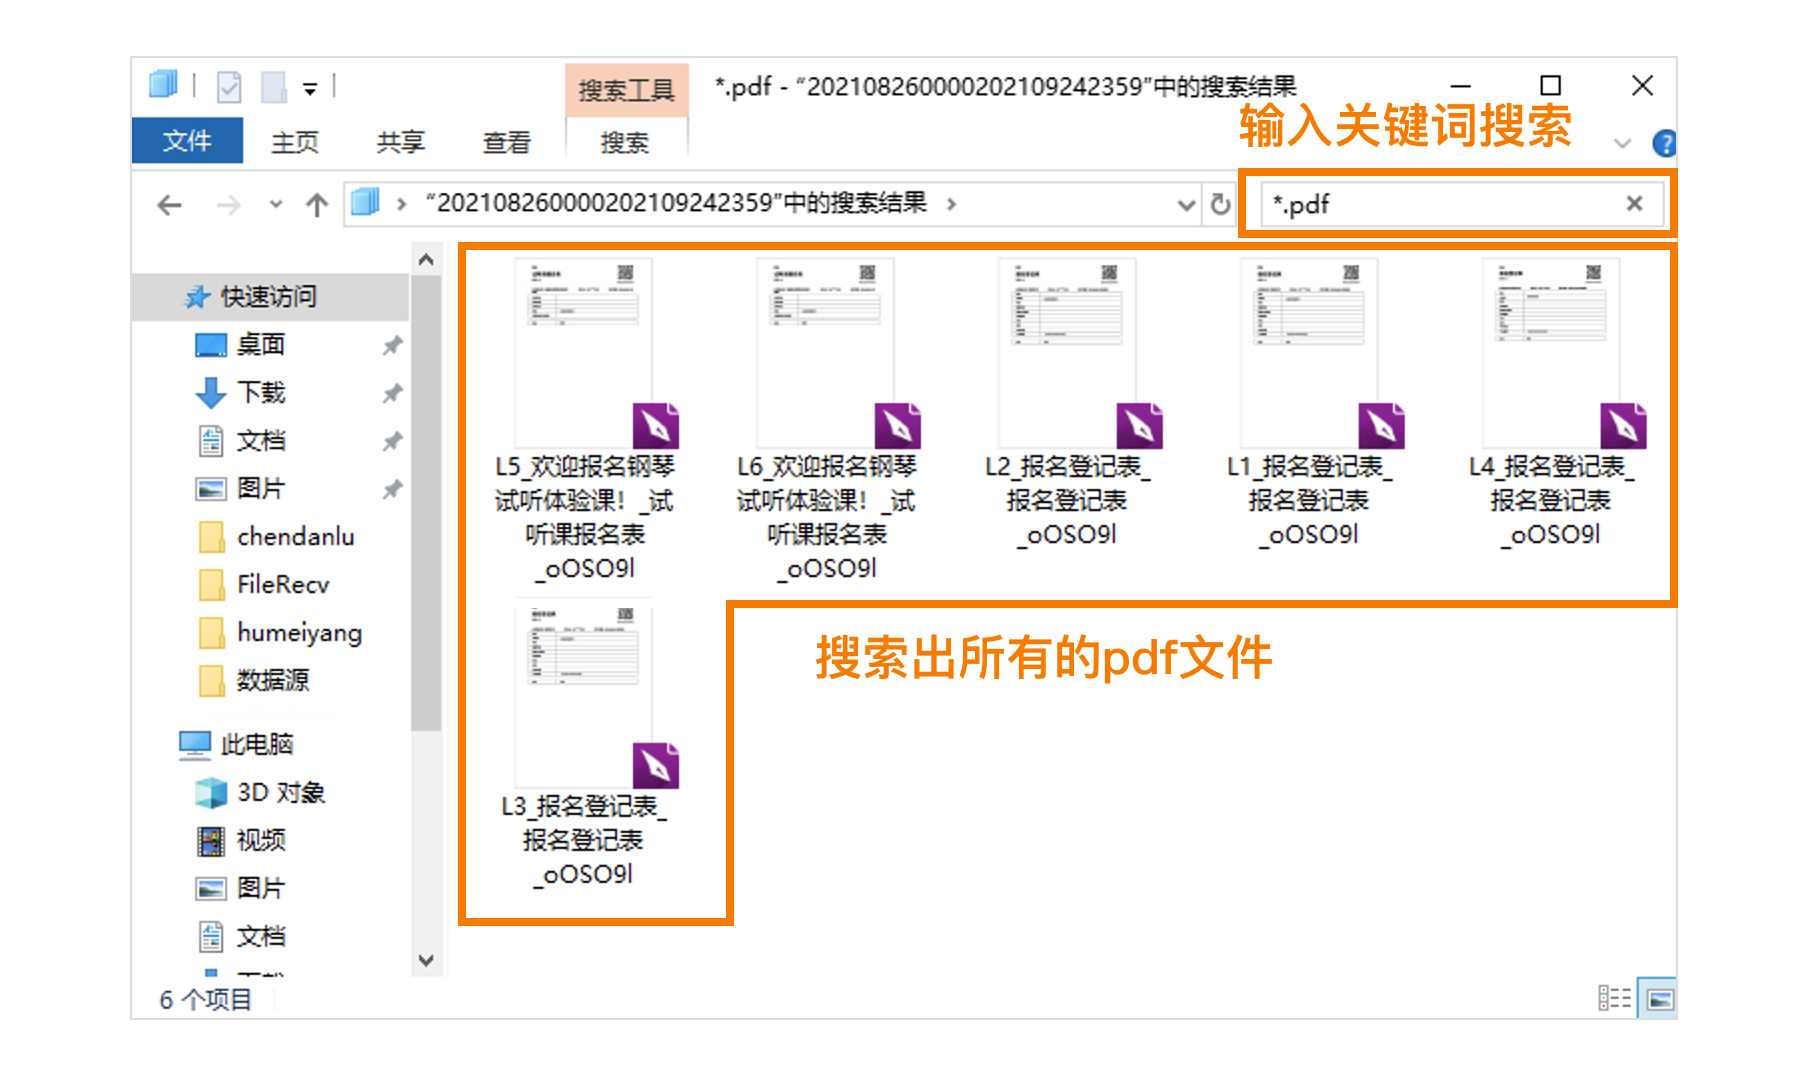
Task: Open the address bar history dropdown
Action: [x=1185, y=204]
